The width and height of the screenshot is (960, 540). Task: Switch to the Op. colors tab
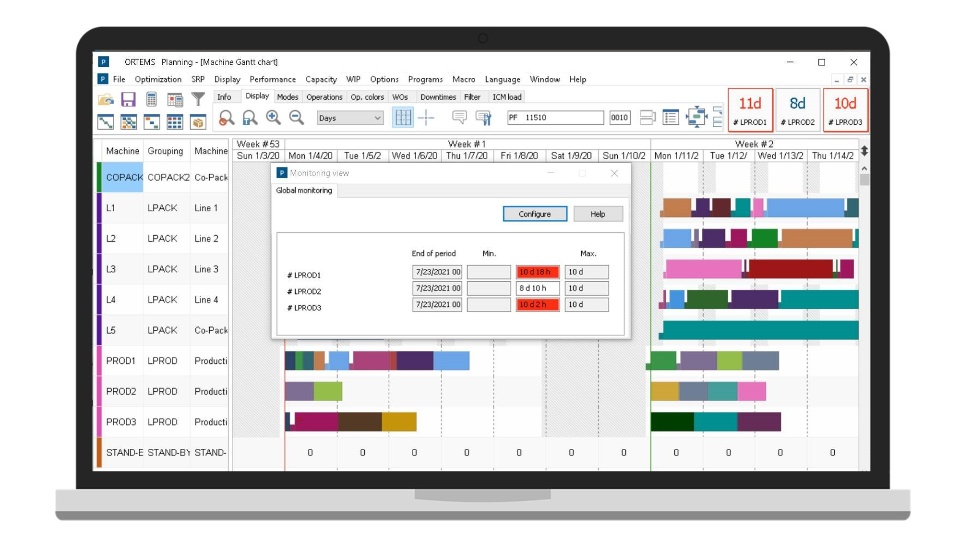click(x=367, y=97)
